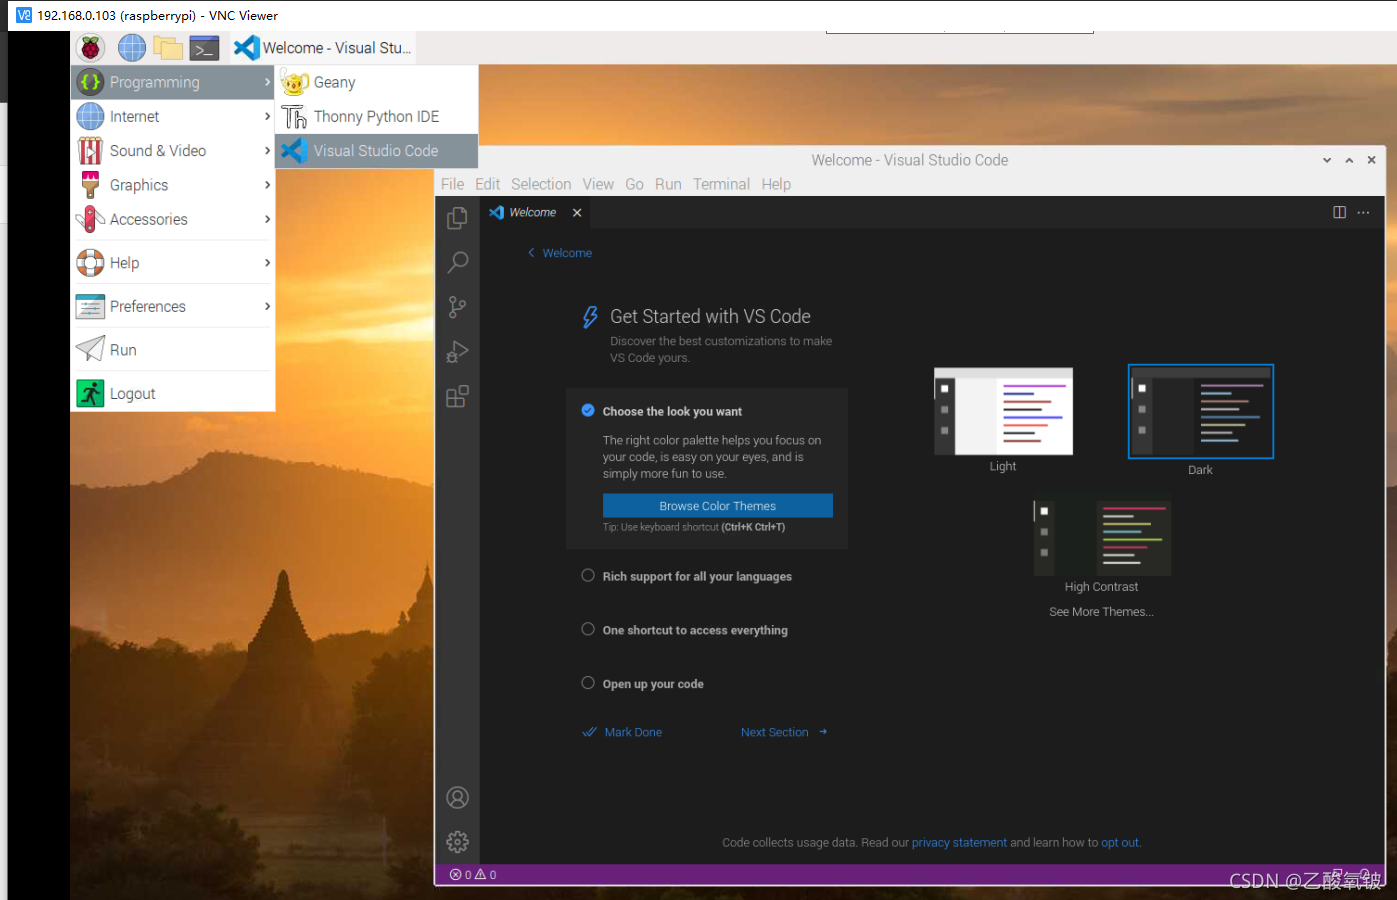Open the Selection menu in VS Code
This screenshot has height=900, width=1397.
click(541, 184)
